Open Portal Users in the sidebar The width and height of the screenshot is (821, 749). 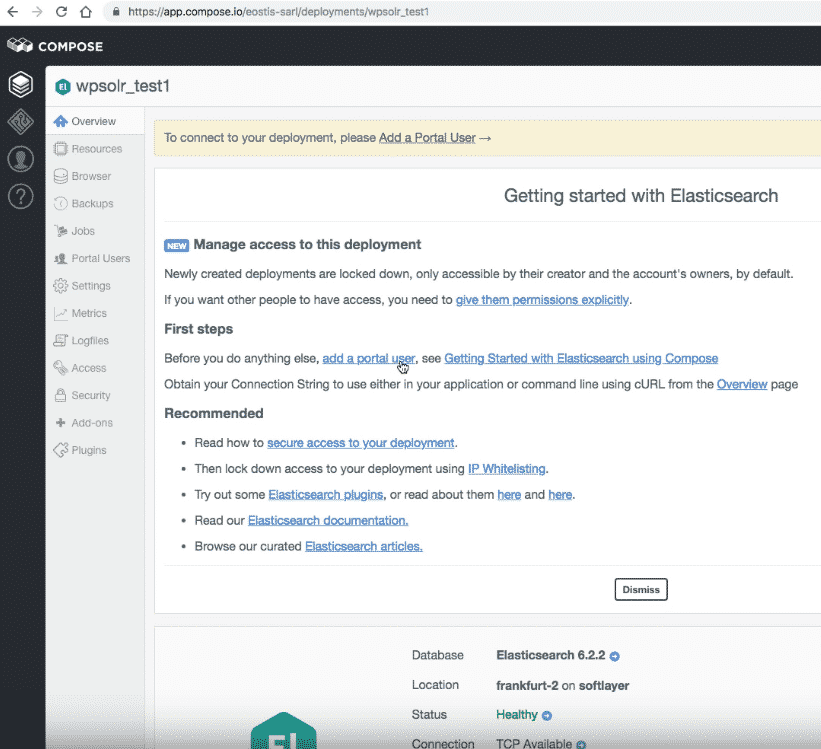pos(95,258)
